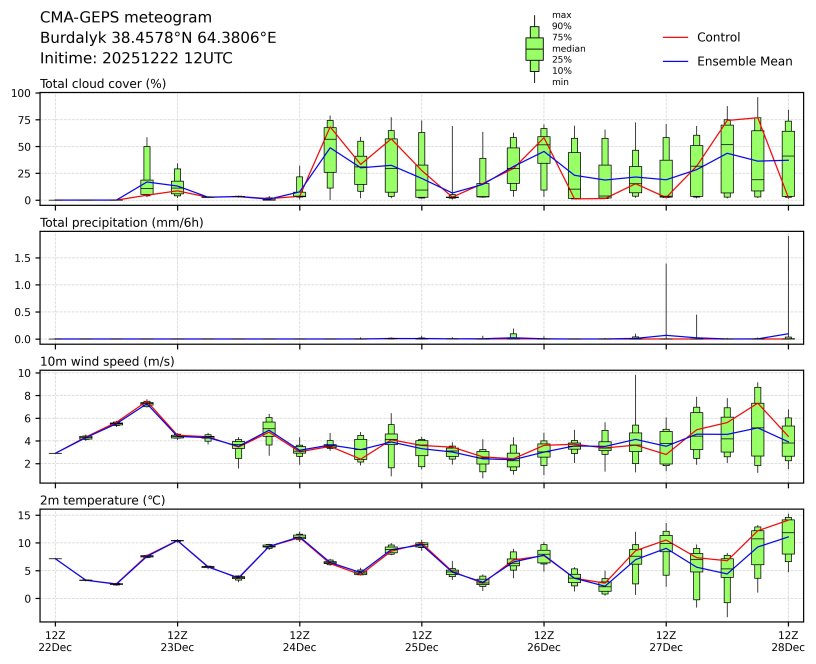Click the blue Ensemble Mean legend line
This screenshot has height=664, width=816.
click(676, 61)
